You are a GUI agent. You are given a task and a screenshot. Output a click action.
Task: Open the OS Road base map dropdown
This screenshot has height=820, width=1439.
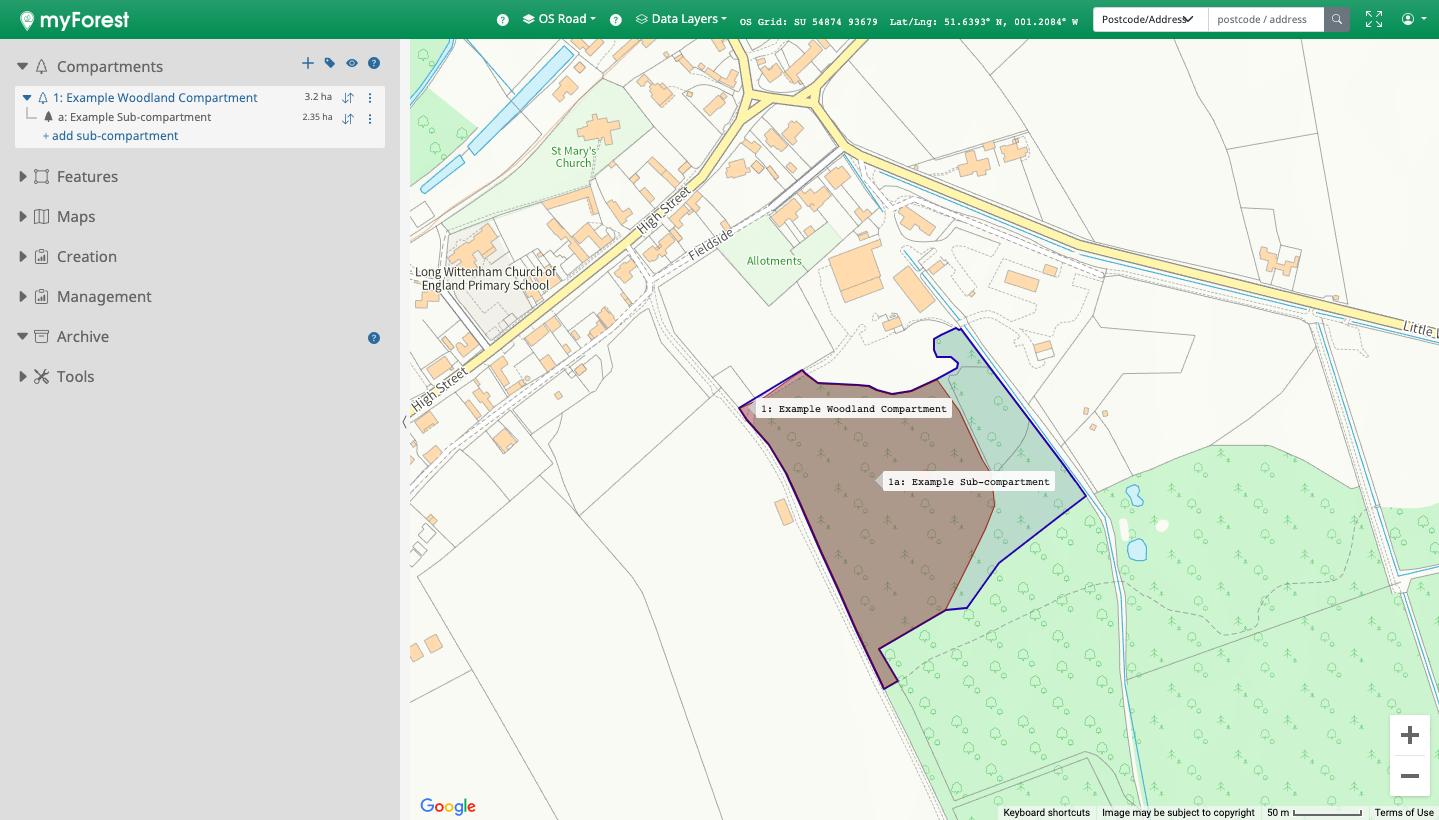(x=560, y=19)
